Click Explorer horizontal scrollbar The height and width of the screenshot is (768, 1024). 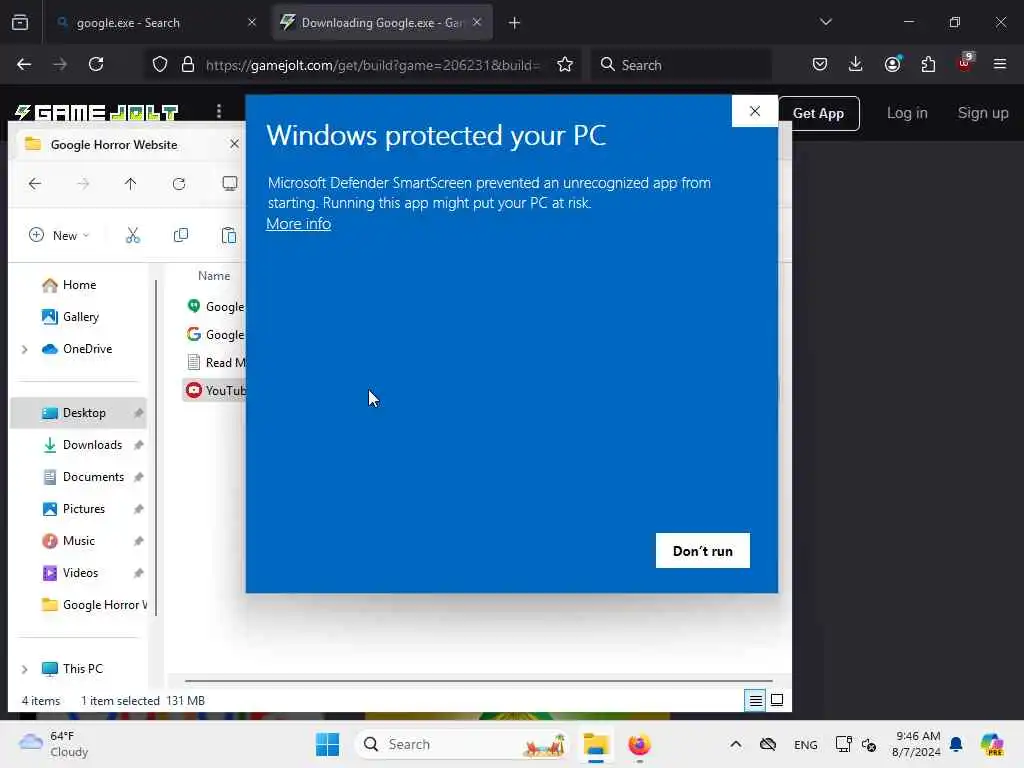[479, 680]
